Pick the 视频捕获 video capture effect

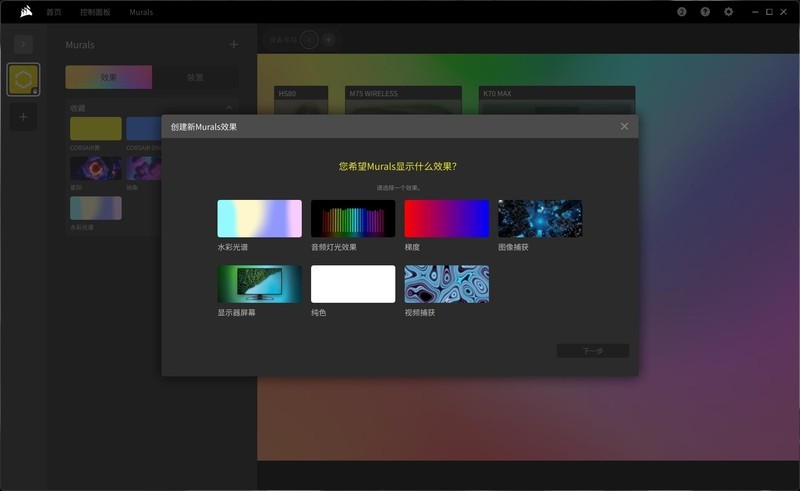[x=447, y=284]
